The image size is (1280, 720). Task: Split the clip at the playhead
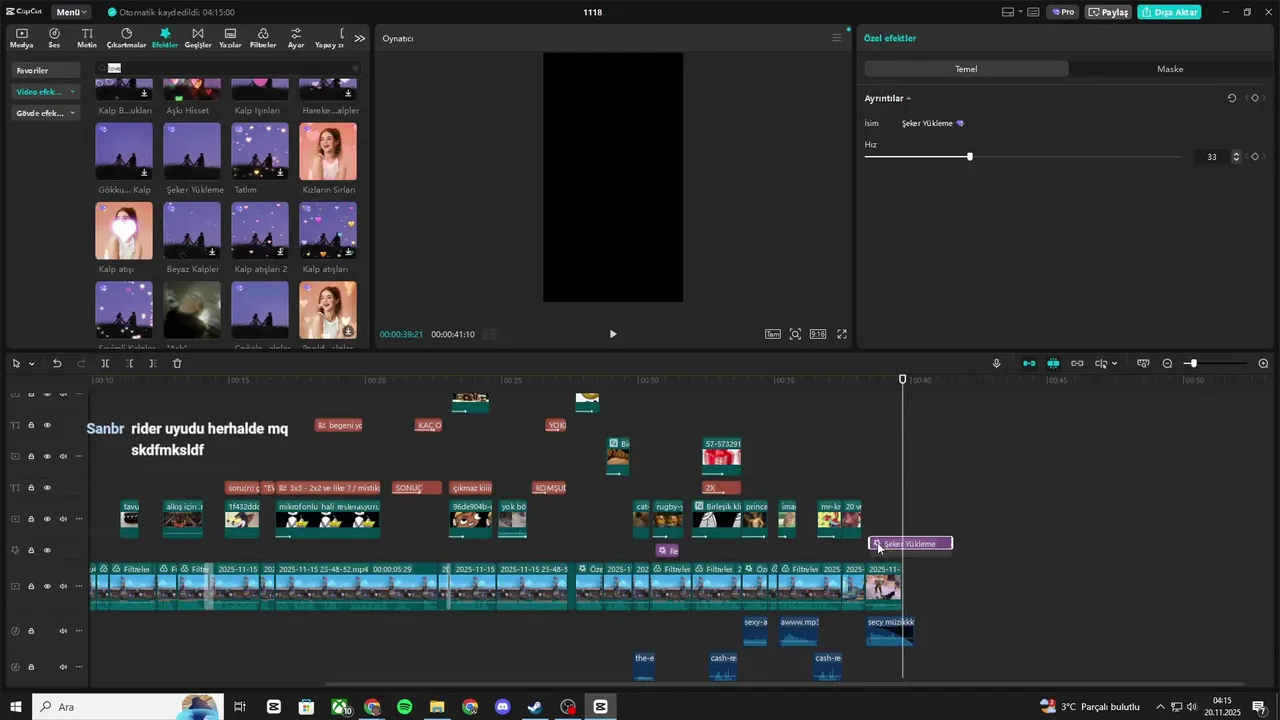(x=105, y=363)
